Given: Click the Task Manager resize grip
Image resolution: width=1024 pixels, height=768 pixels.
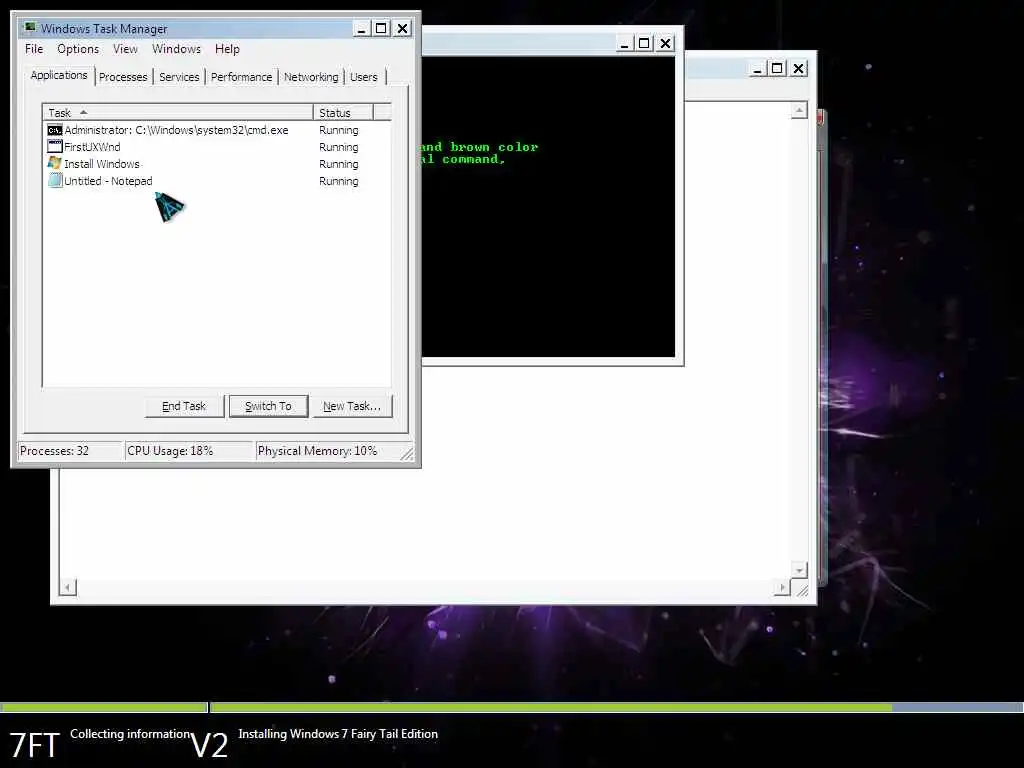Looking at the screenshot, I should pos(407,453).
